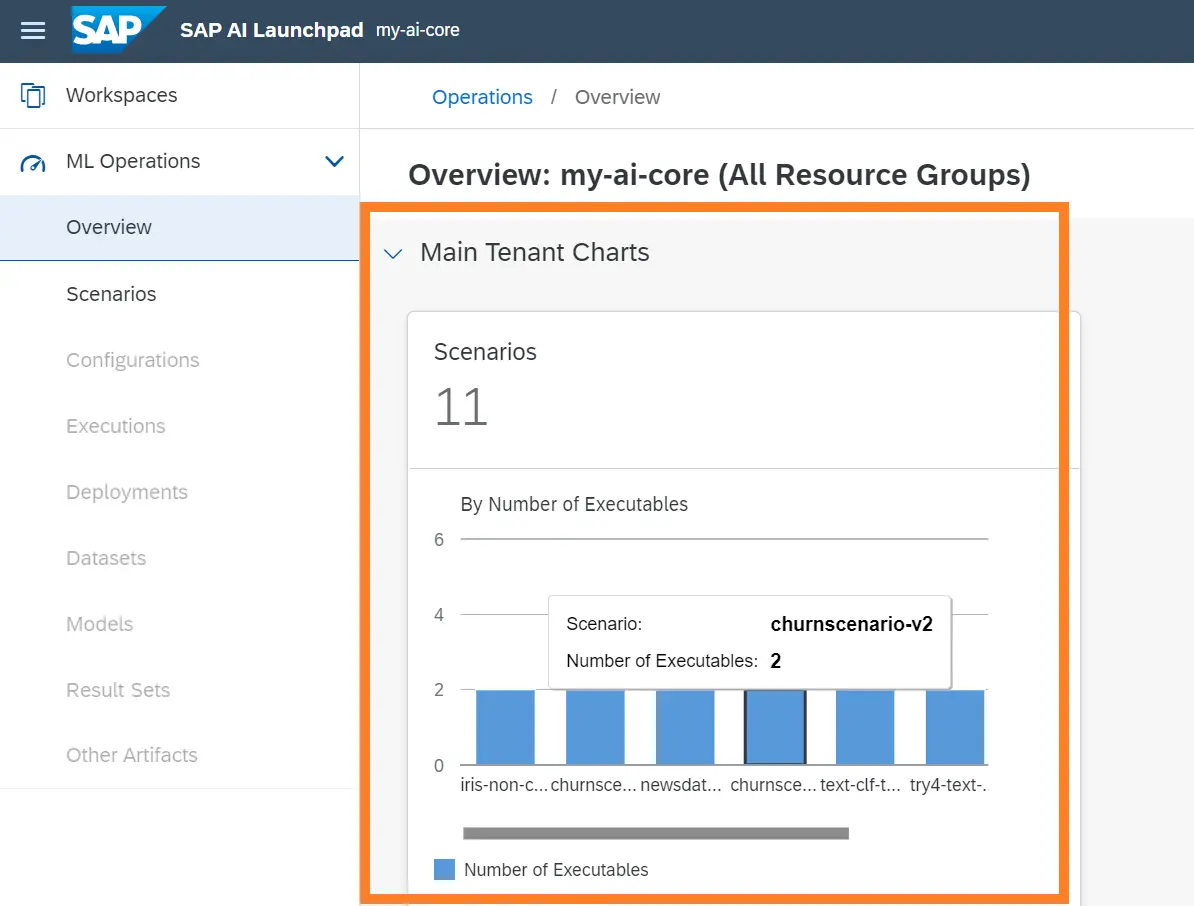The width and height of the screenshot is (1194, 906).
Task: Click the iris-non-c... chart bar
Action: coord(505,727)
